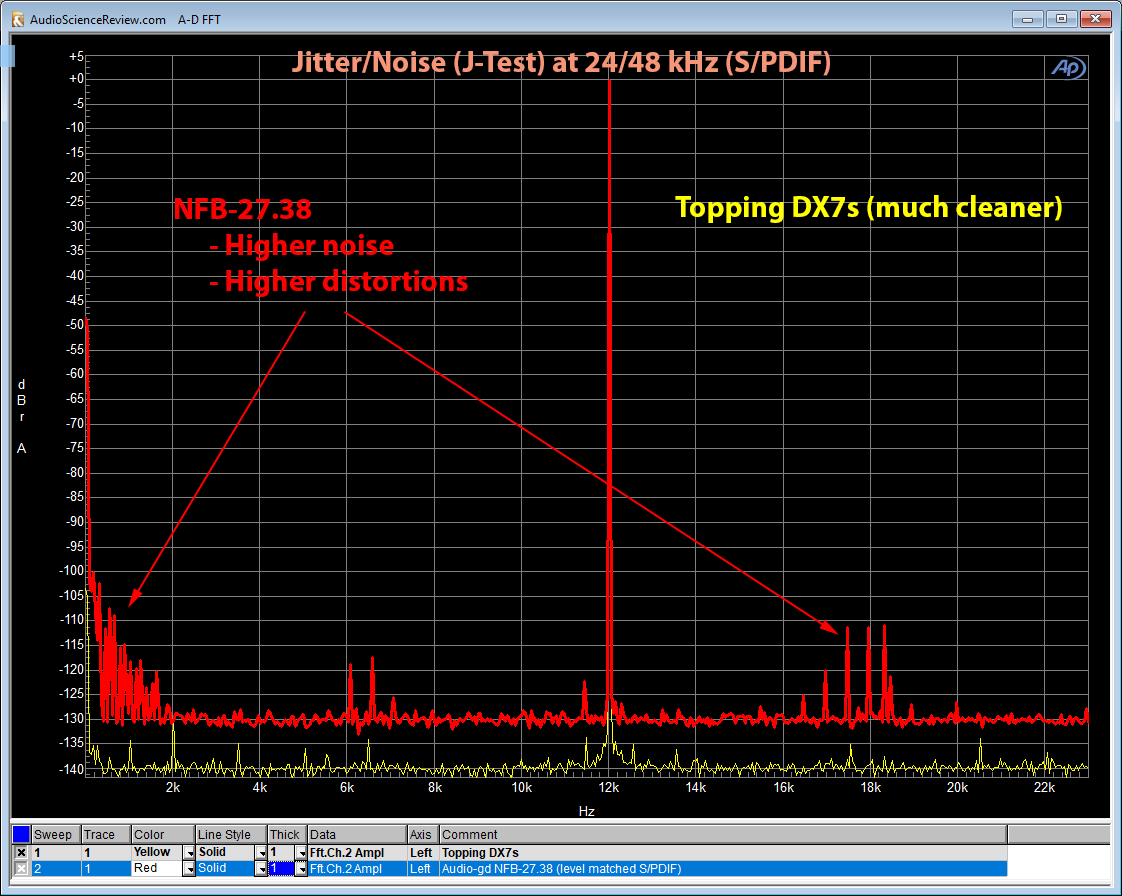Open thickness dropdown for Audio-gd row
This screenshot has width=1122, height=896.
point(301,868)
